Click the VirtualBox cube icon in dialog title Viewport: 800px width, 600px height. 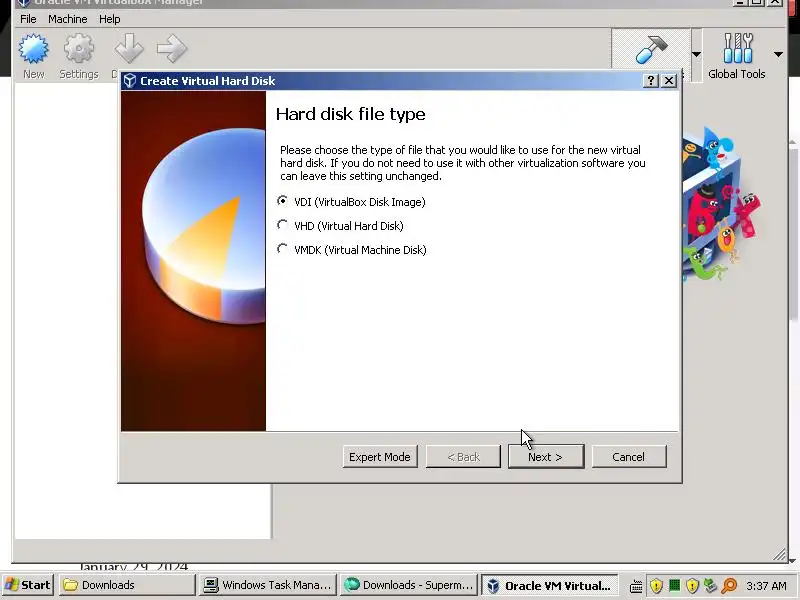click(130, 81)
